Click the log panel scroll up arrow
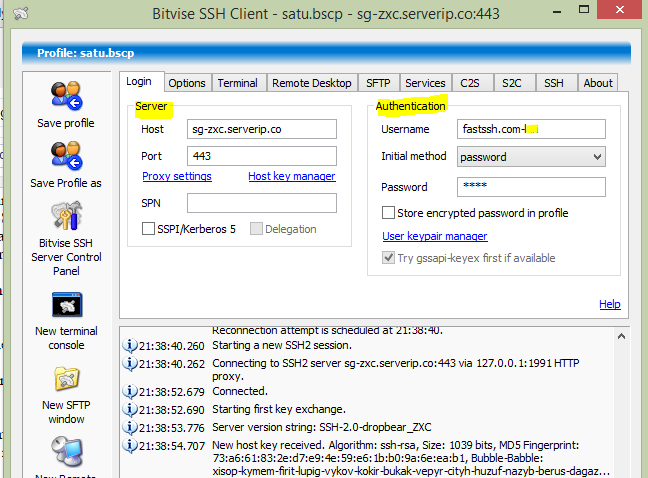The height and width of the screenshot is (478, 648). (x=621, y=336)
